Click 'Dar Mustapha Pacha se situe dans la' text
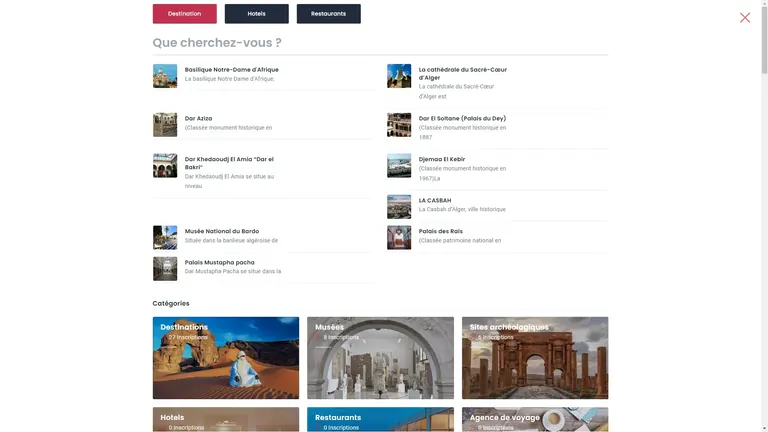 pos(233,271)
